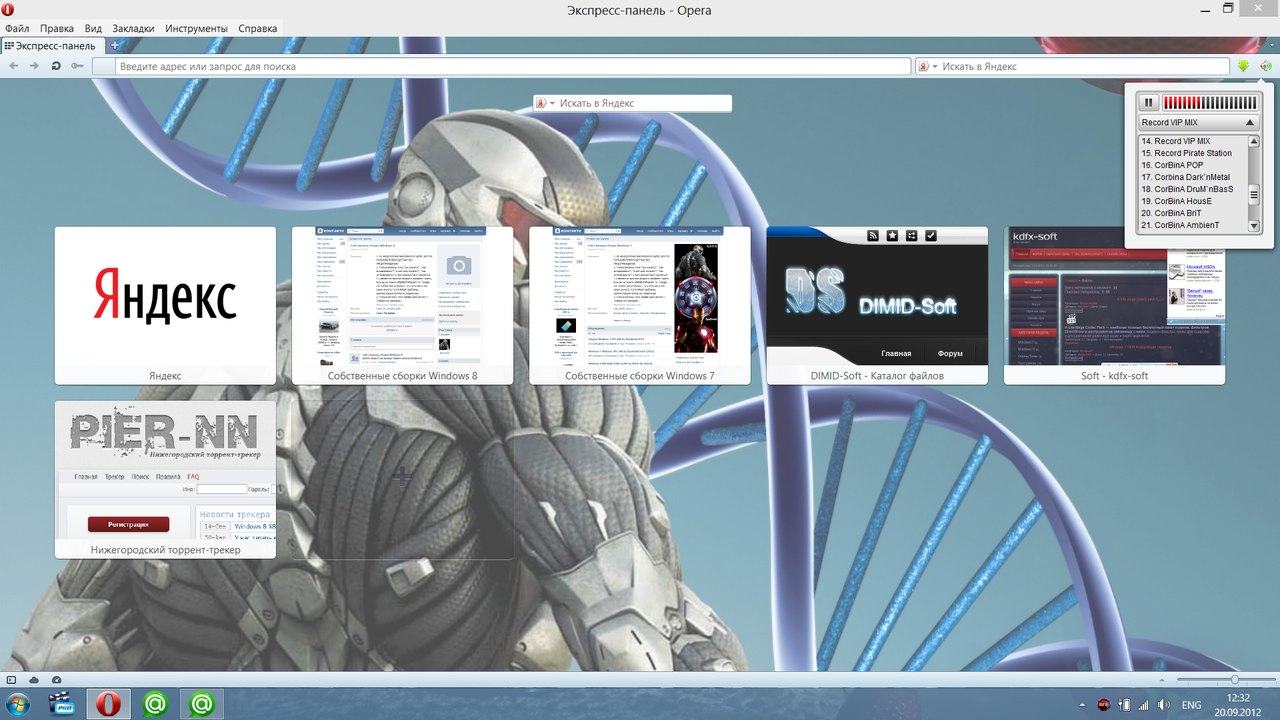Click the station list scroll-up arrow
This screenshot has height=720, width=1280.
pyautogui.click(x=1254, y=142)
